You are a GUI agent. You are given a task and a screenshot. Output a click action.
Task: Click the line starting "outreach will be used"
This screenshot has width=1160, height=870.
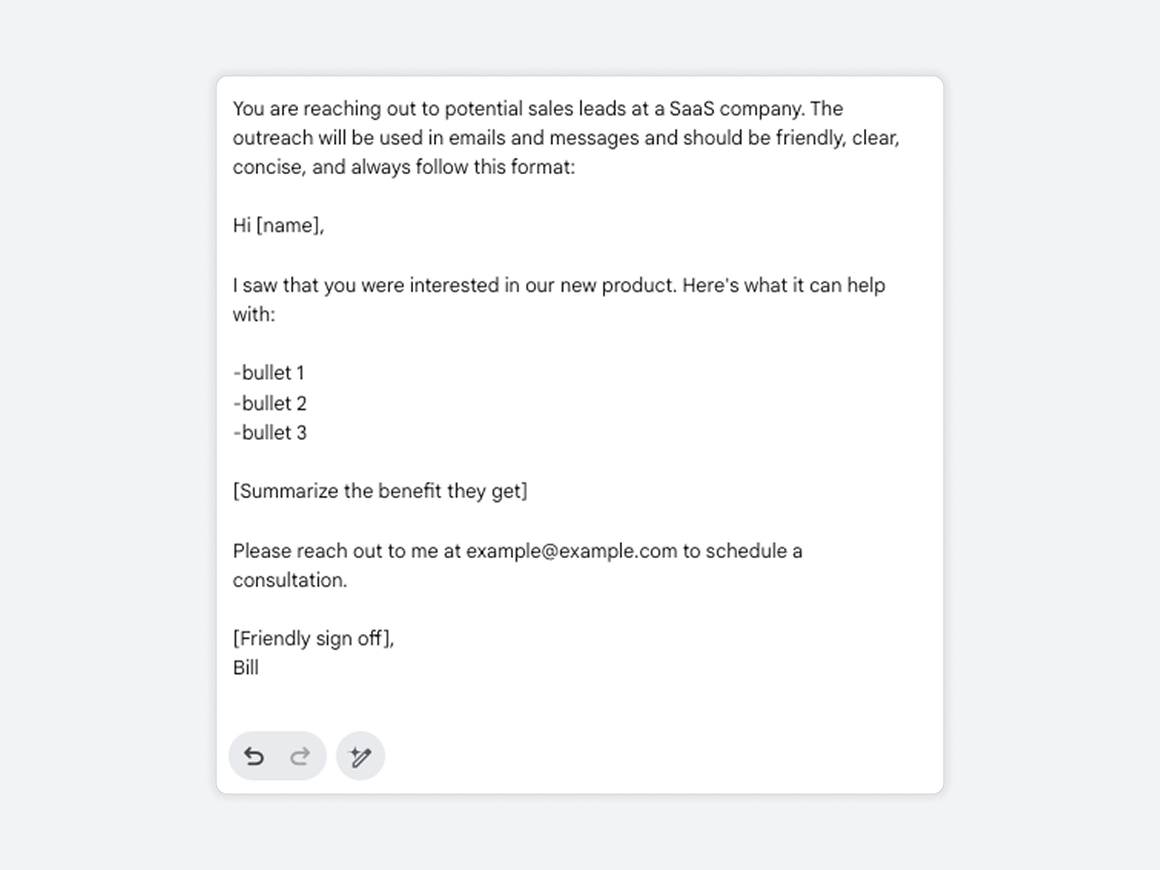coord(566,138)
